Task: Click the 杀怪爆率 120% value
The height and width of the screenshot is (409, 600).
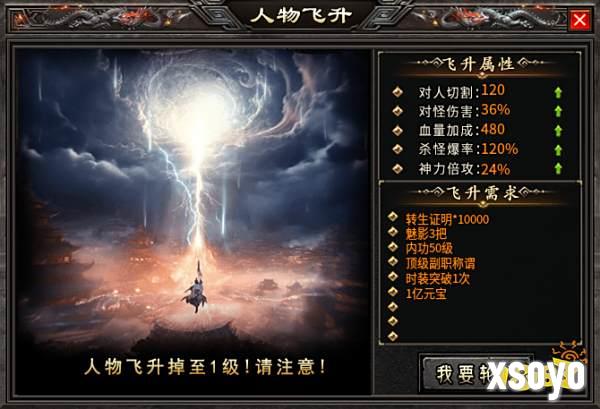Action: coord(499,149)
